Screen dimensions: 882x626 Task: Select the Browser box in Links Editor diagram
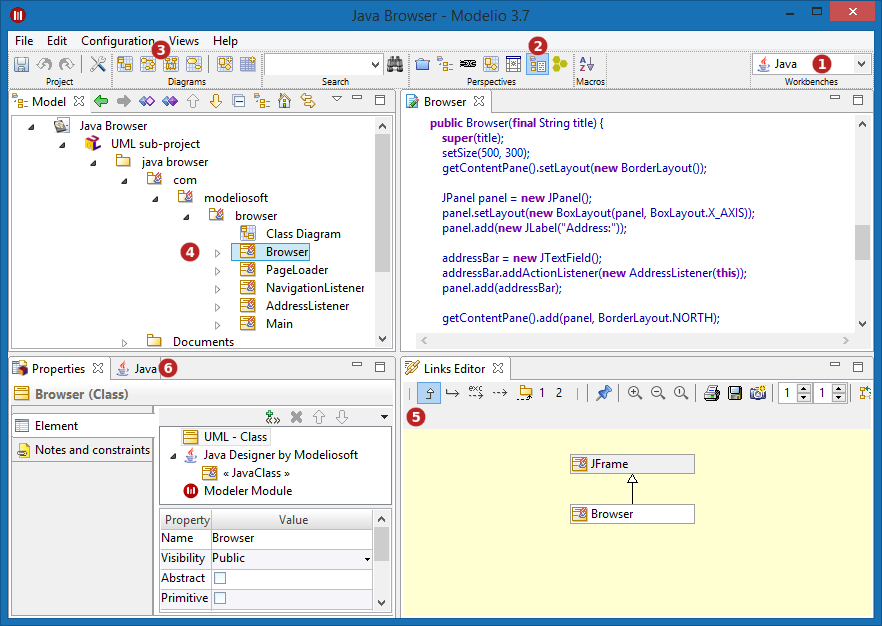point(632,514)
